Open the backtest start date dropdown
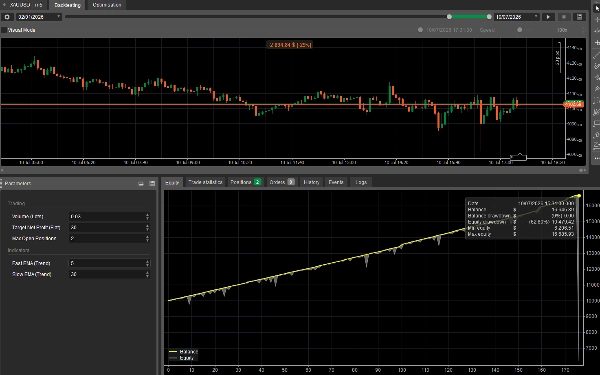This screenshot has height=375, width=600. [39, 17]
